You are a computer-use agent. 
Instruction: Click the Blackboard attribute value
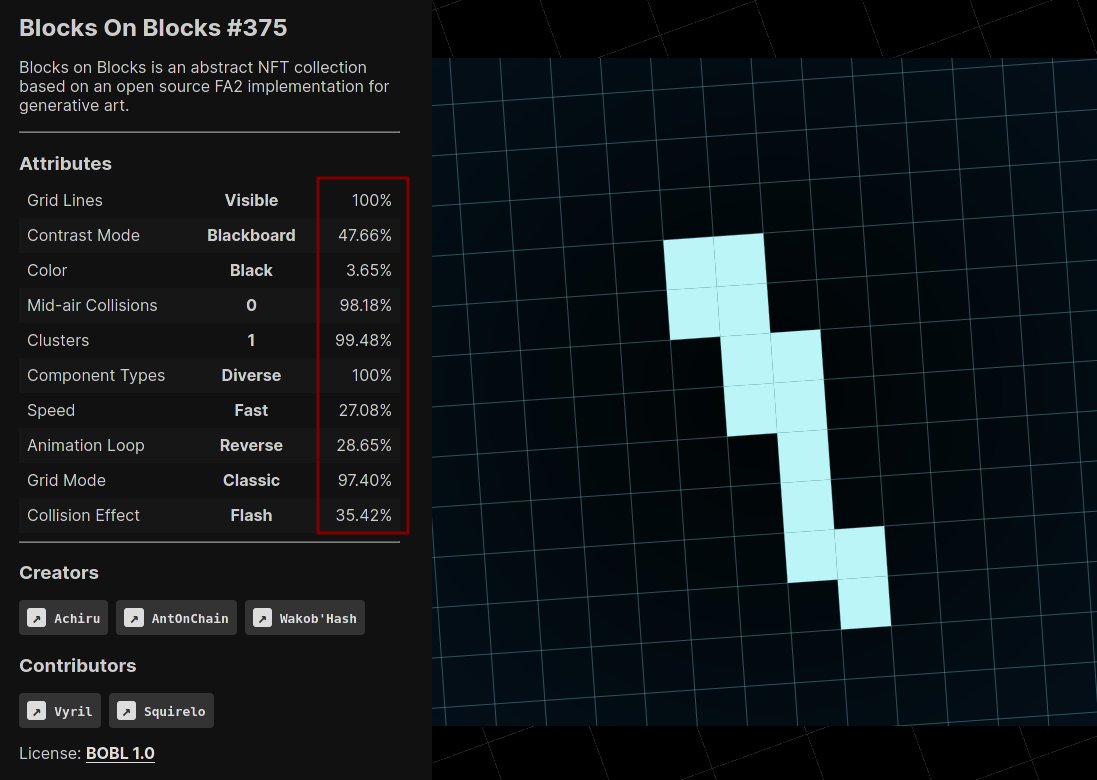pyautogui.click(x=251, y=235)
